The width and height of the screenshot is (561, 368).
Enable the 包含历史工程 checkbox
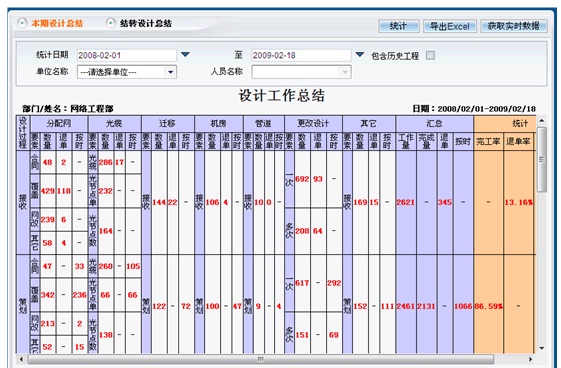430,55
